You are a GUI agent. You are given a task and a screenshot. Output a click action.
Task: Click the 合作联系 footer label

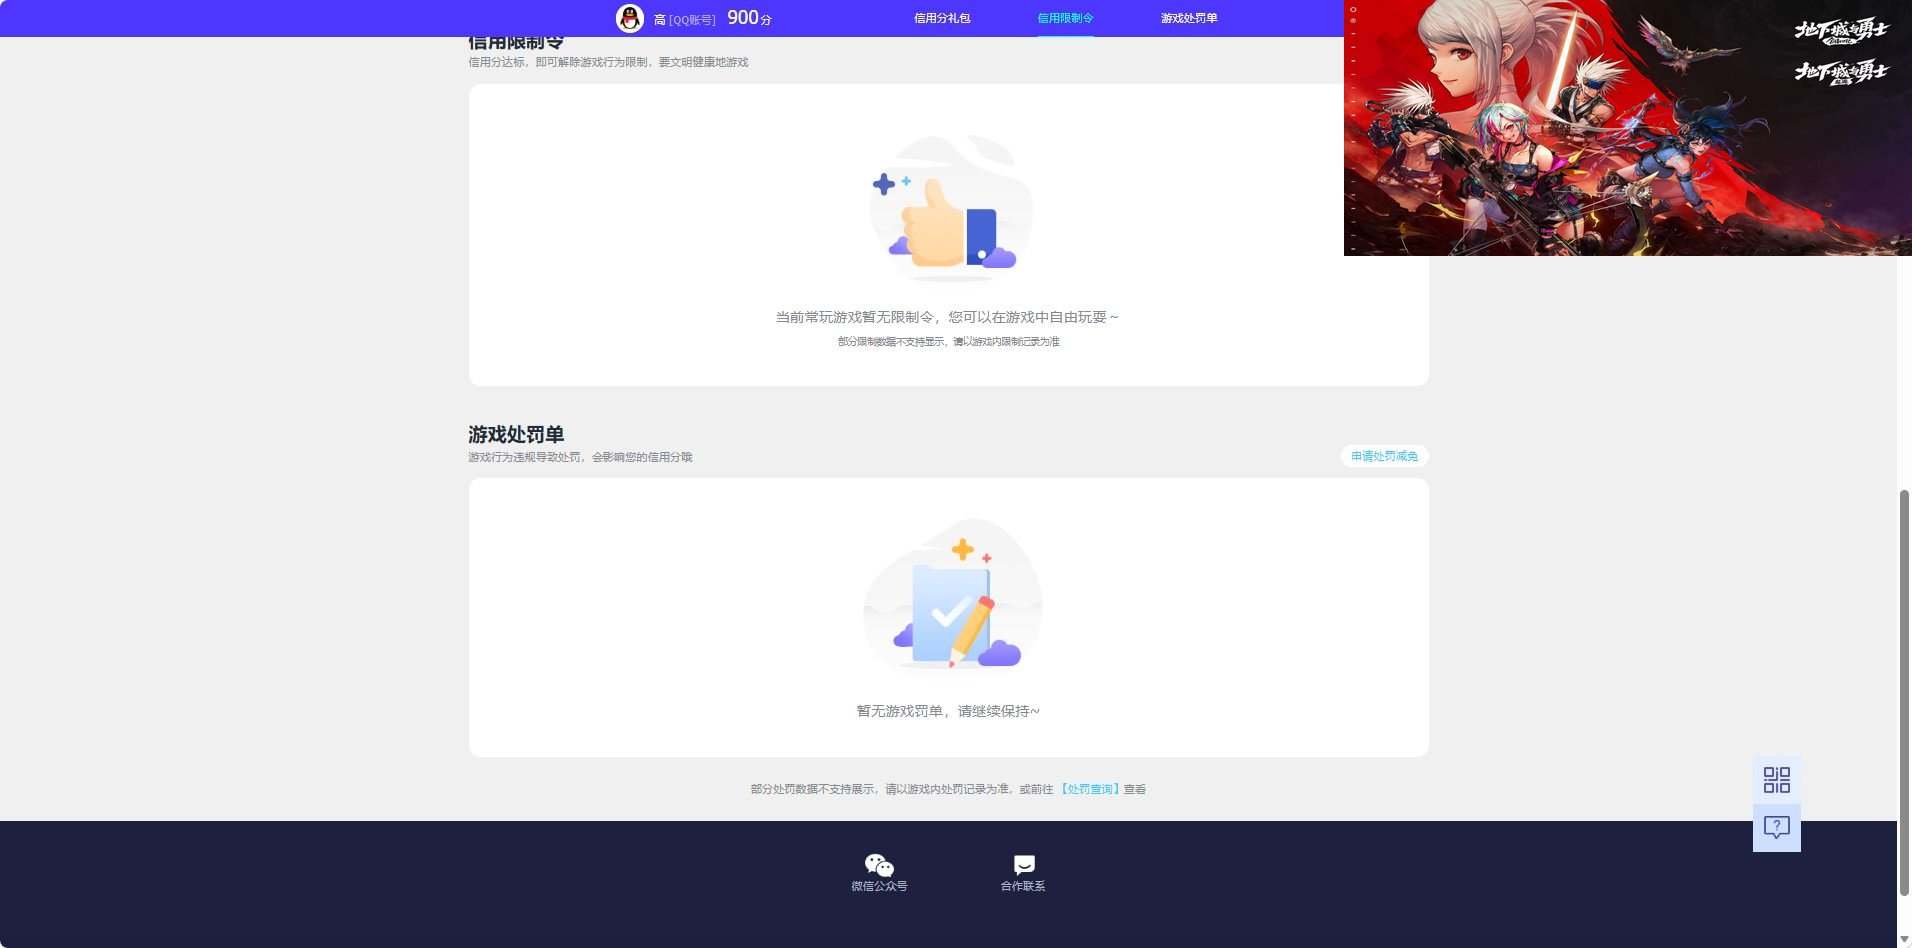pos(1023,886)
